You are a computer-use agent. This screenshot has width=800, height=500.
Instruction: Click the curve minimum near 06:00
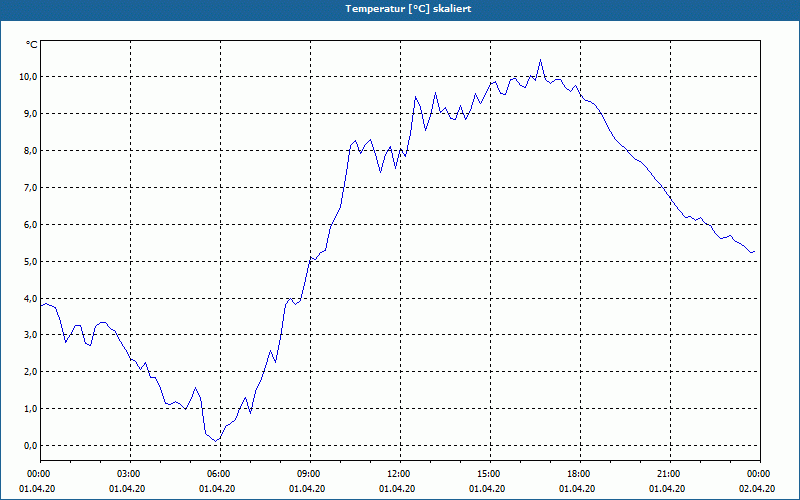click(x=216, y=440)
